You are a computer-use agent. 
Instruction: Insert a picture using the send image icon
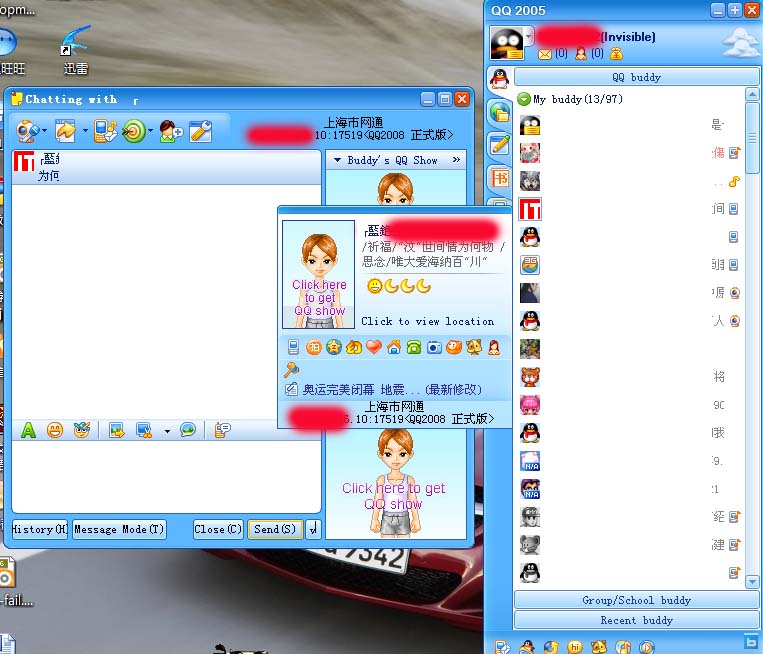point(117,430)
